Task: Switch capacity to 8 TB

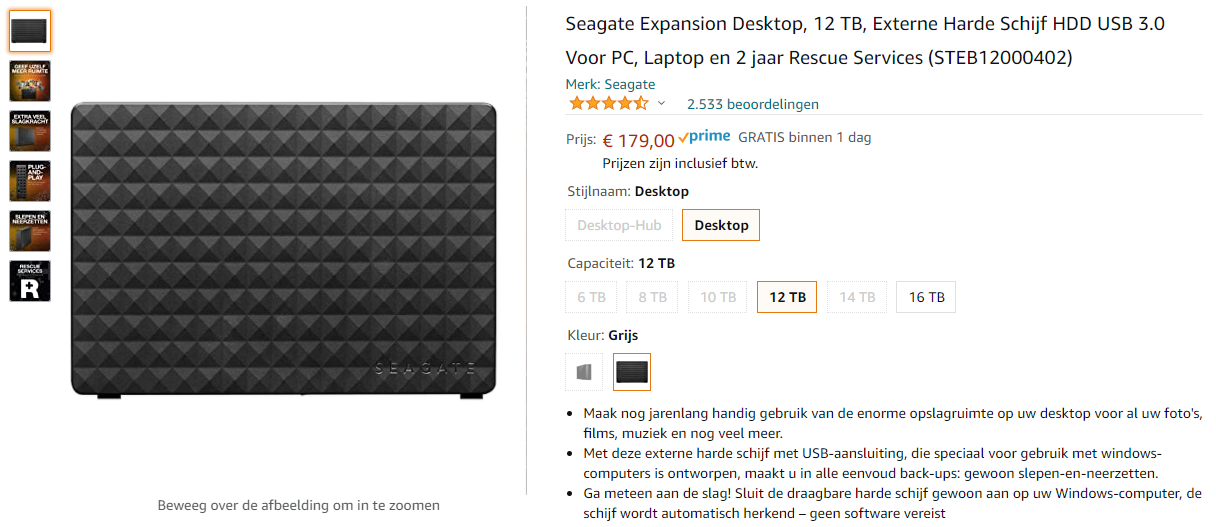Action: tap(652, 297)
